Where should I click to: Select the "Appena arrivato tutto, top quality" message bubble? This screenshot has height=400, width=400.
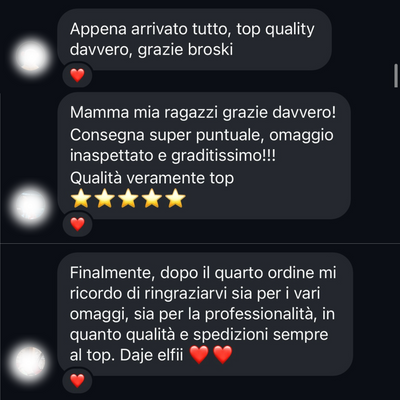[195, 39]
